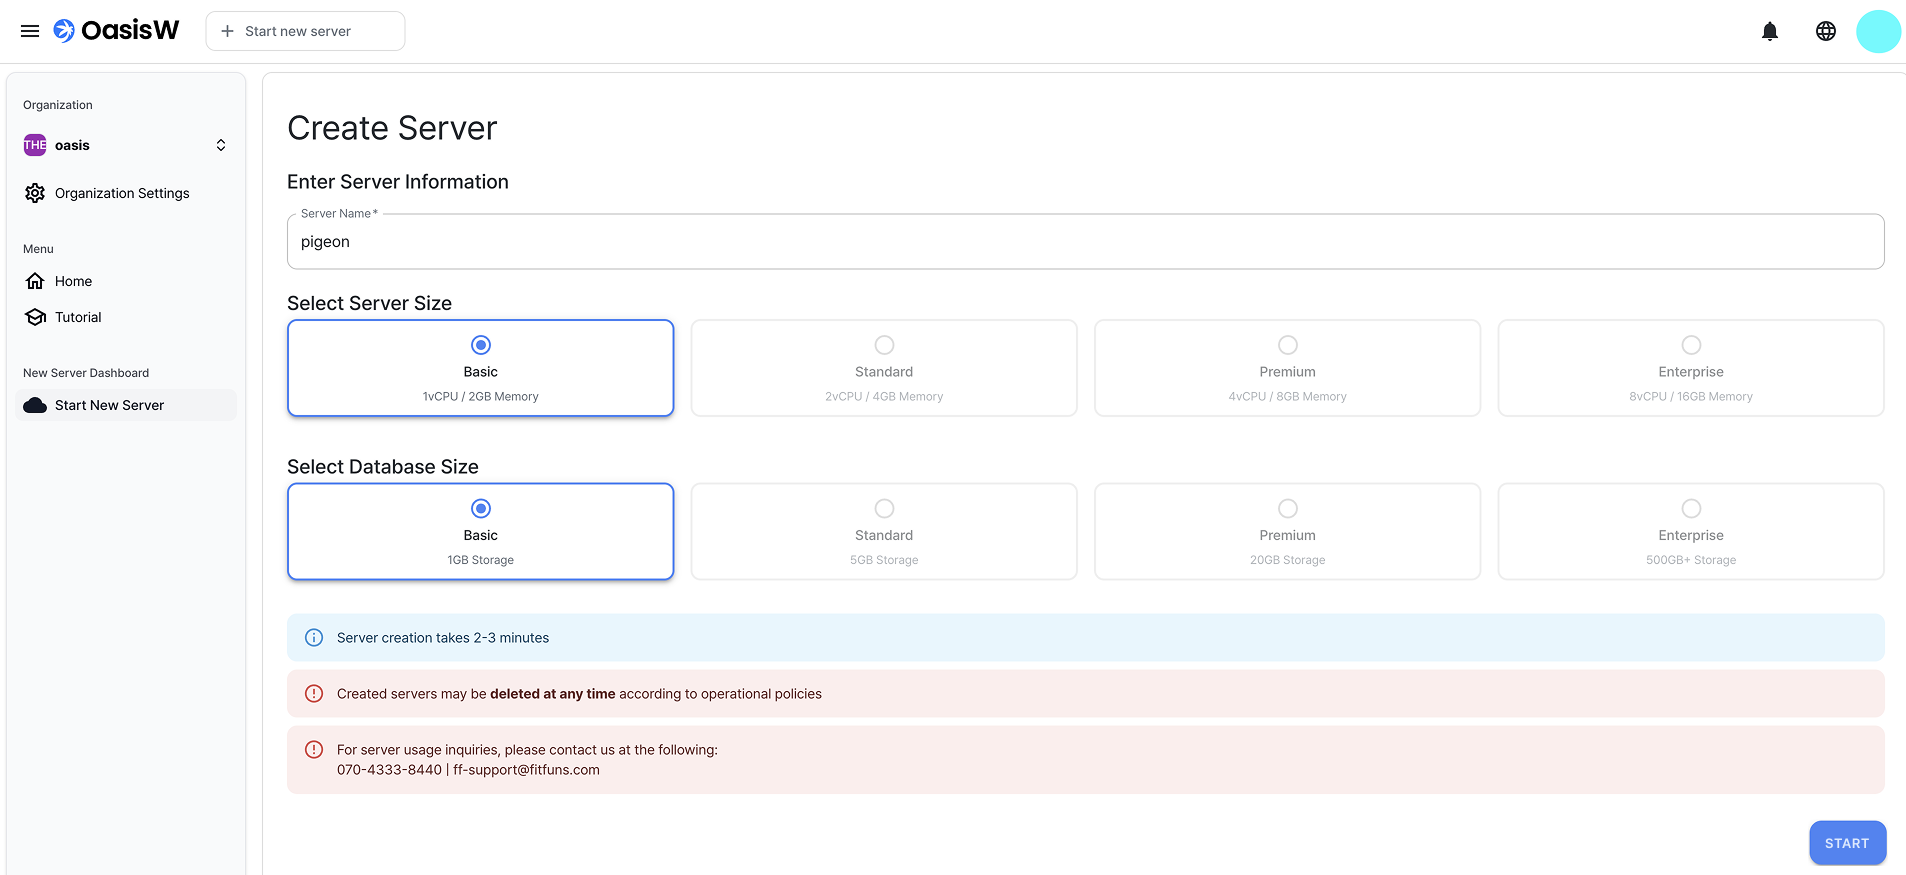The image size is (1906, 875).
Task: Choose Enterprise 500GB+ database storage
Action: click(1690, 532)
